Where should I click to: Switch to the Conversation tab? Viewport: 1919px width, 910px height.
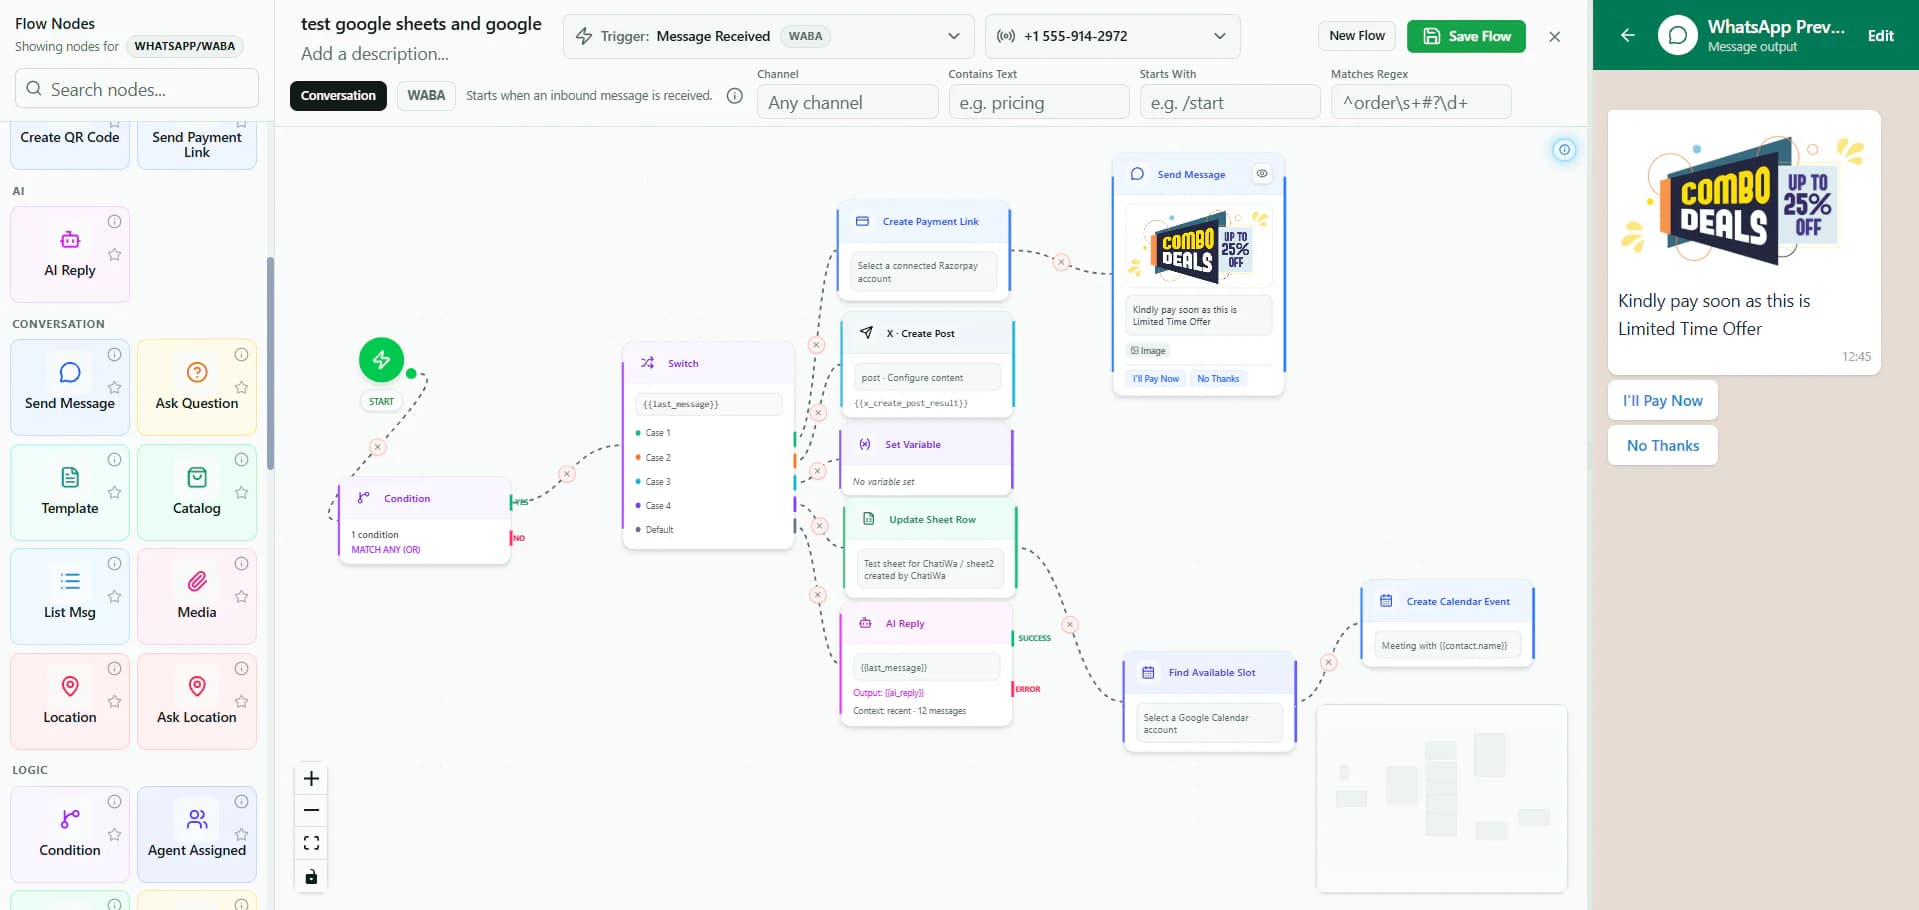pyautogui.click(x=338, y=96)
